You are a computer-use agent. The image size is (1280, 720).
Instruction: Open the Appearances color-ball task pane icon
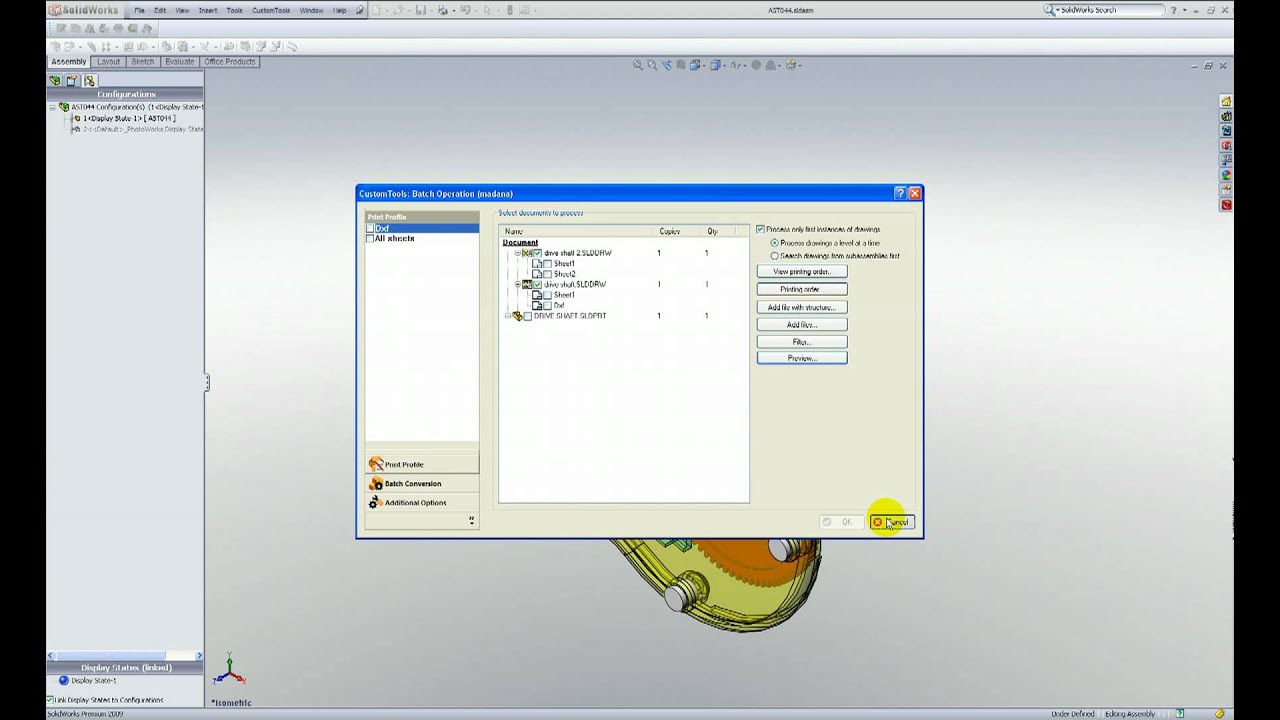[1226, 175]
